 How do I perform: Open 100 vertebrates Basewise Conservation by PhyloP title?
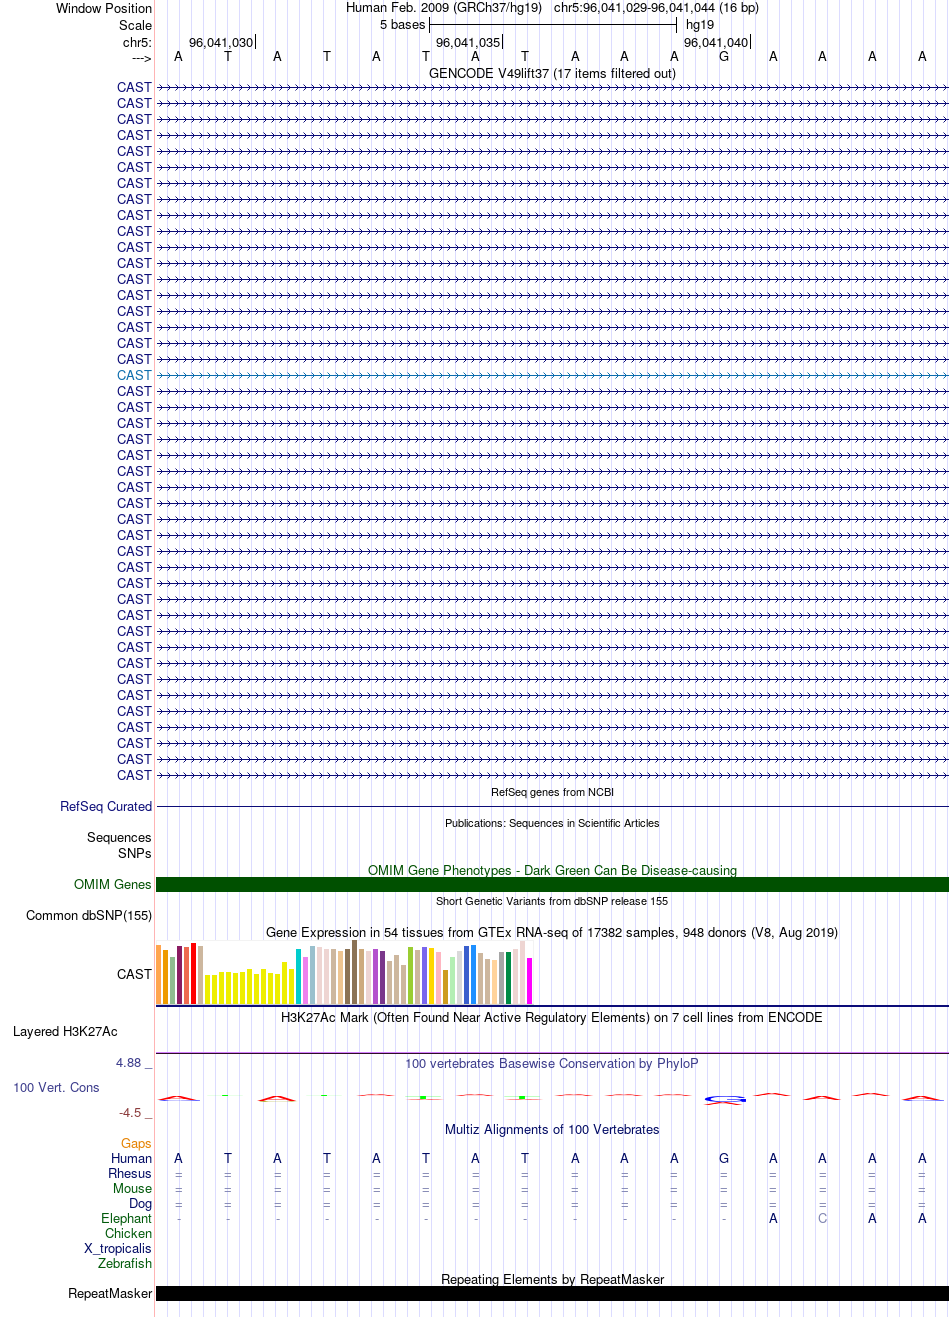click(552, 1063)
